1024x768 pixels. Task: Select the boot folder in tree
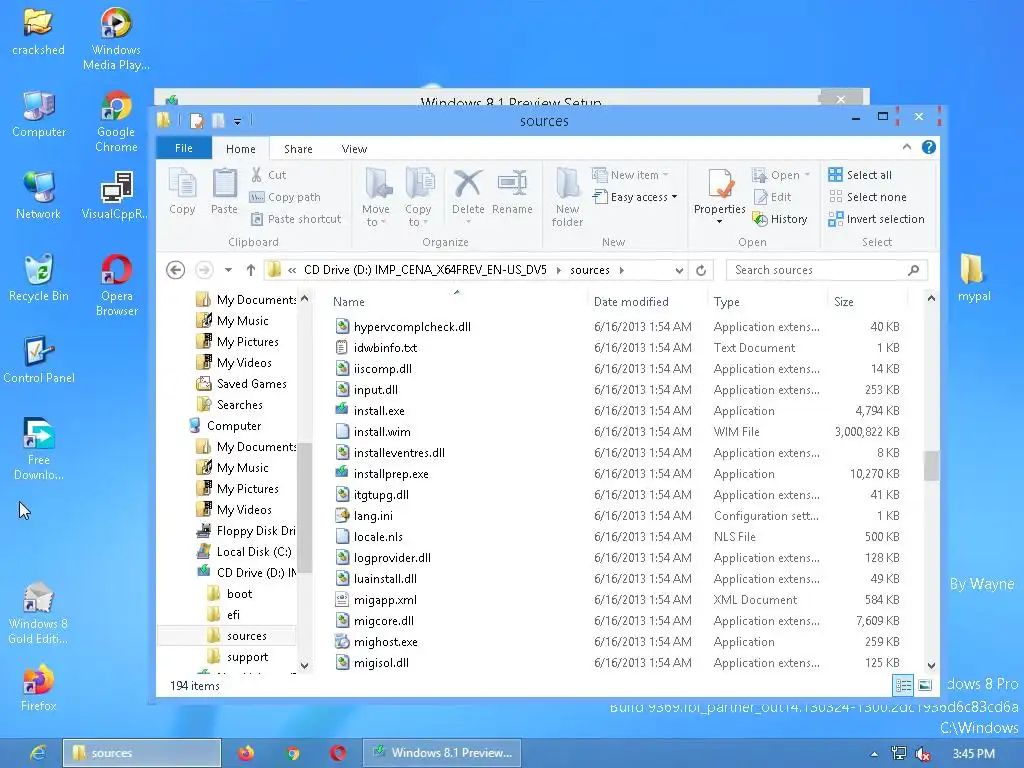click(x=239, y=594)
